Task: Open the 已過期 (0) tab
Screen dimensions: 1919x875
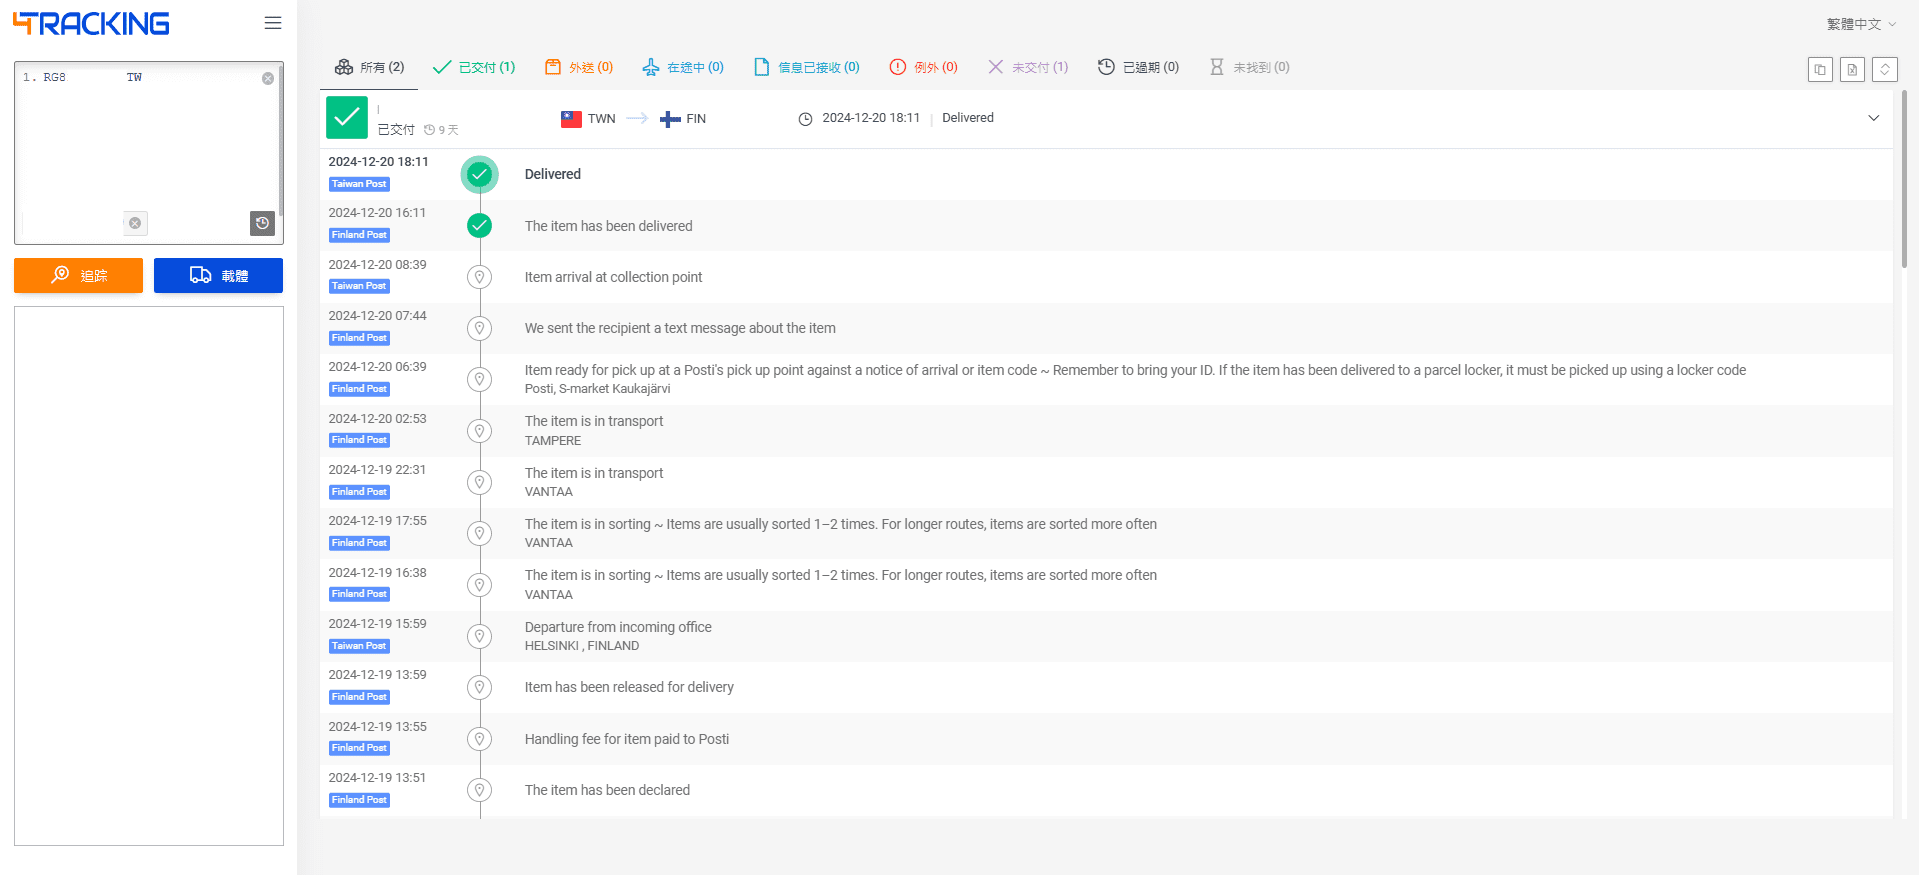Action: (1138, 67)
